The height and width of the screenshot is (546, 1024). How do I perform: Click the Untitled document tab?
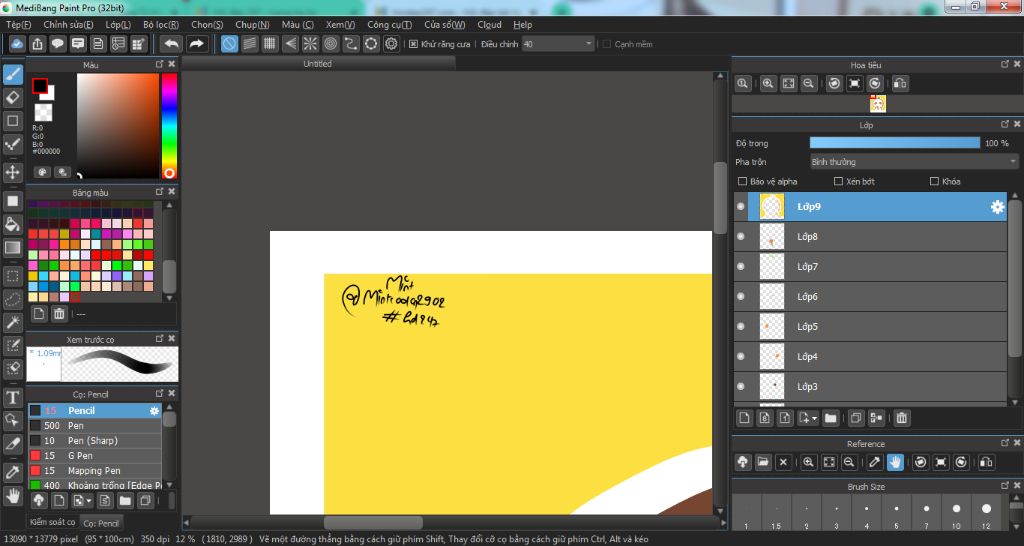point(317,64)
